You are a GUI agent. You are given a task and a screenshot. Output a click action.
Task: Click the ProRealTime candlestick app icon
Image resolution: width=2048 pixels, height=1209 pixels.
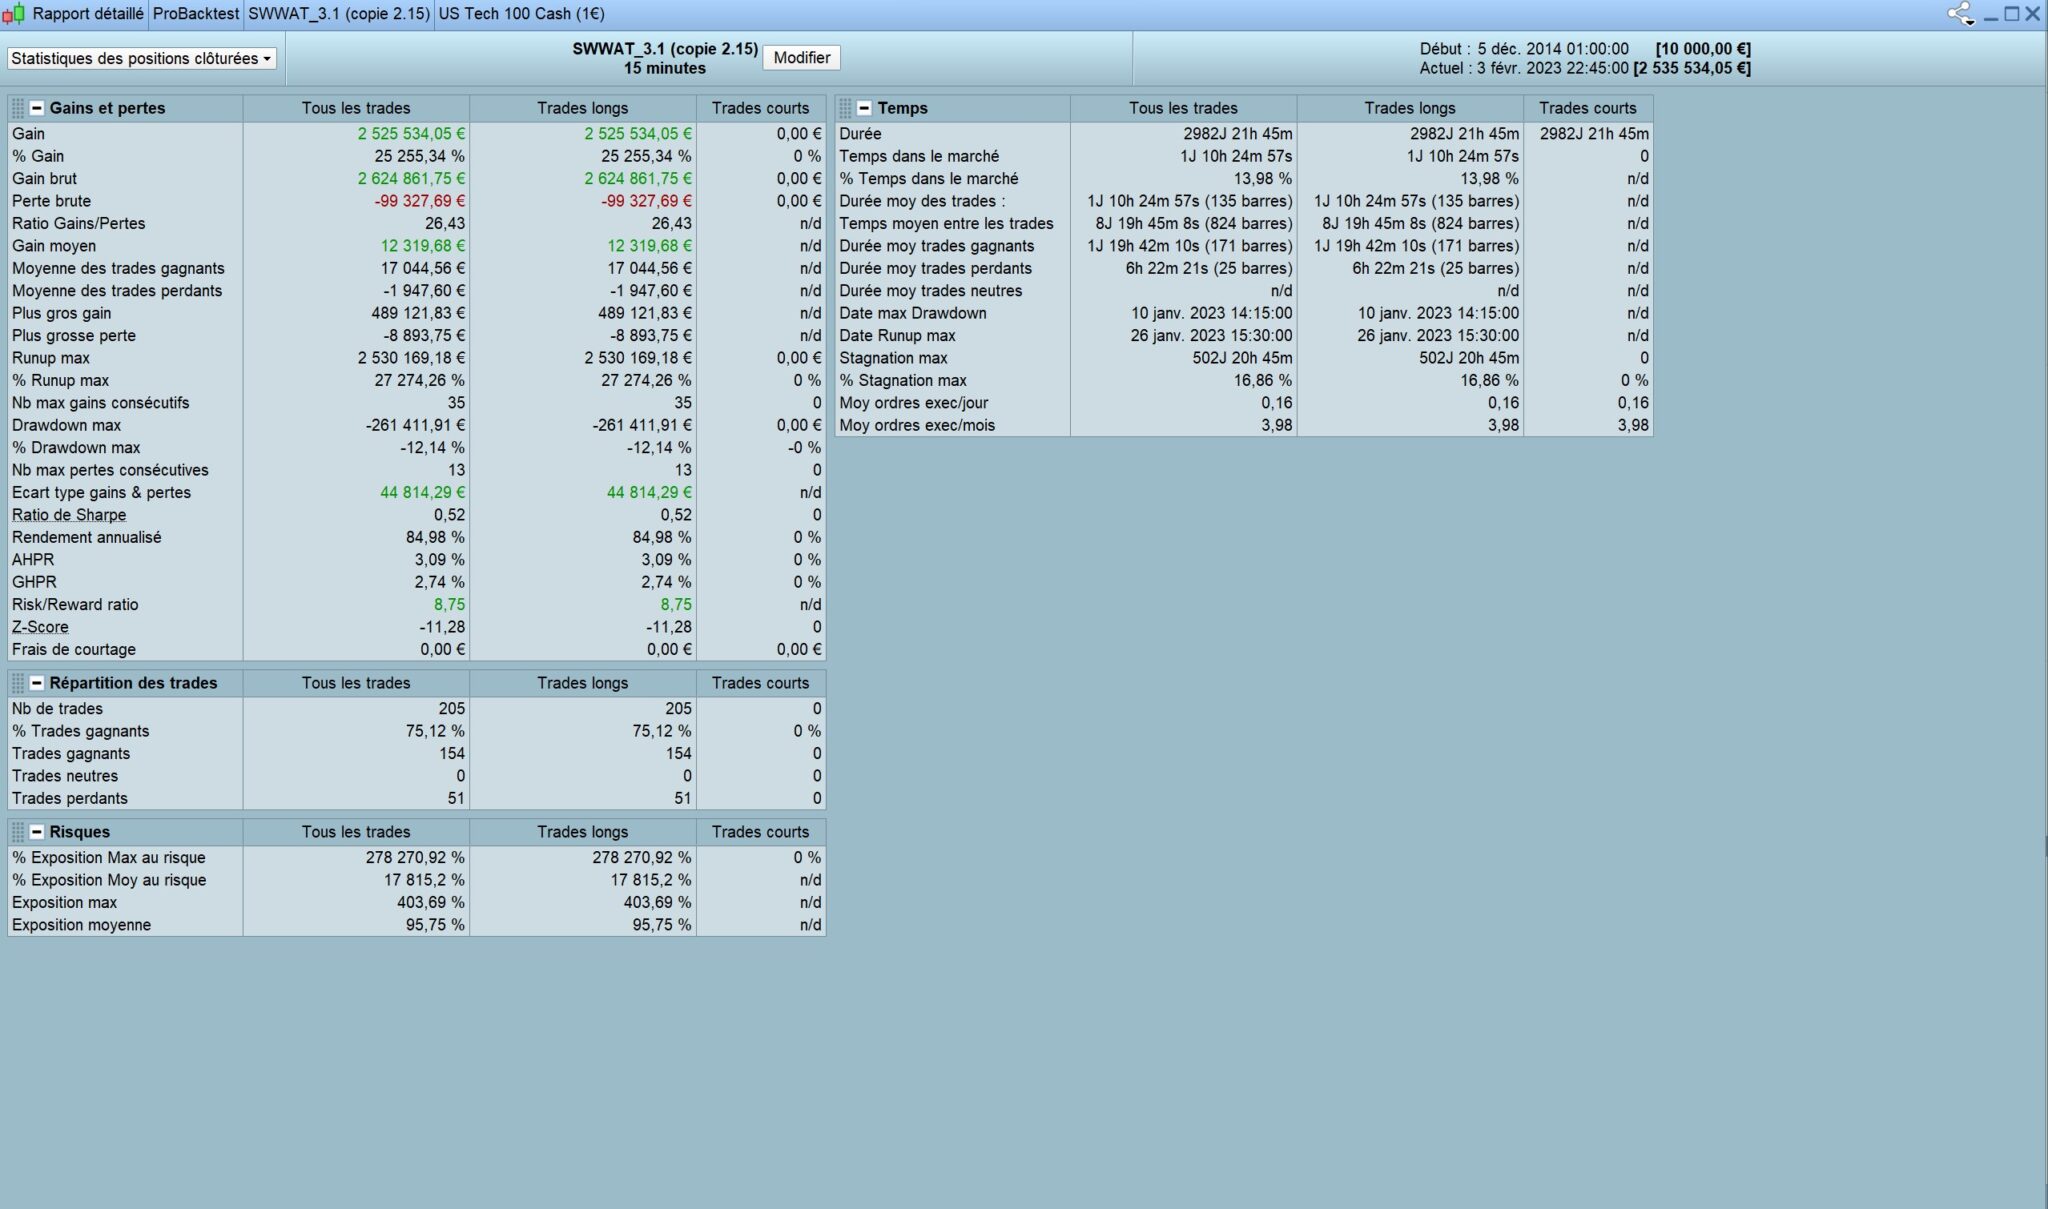(14, 14)
